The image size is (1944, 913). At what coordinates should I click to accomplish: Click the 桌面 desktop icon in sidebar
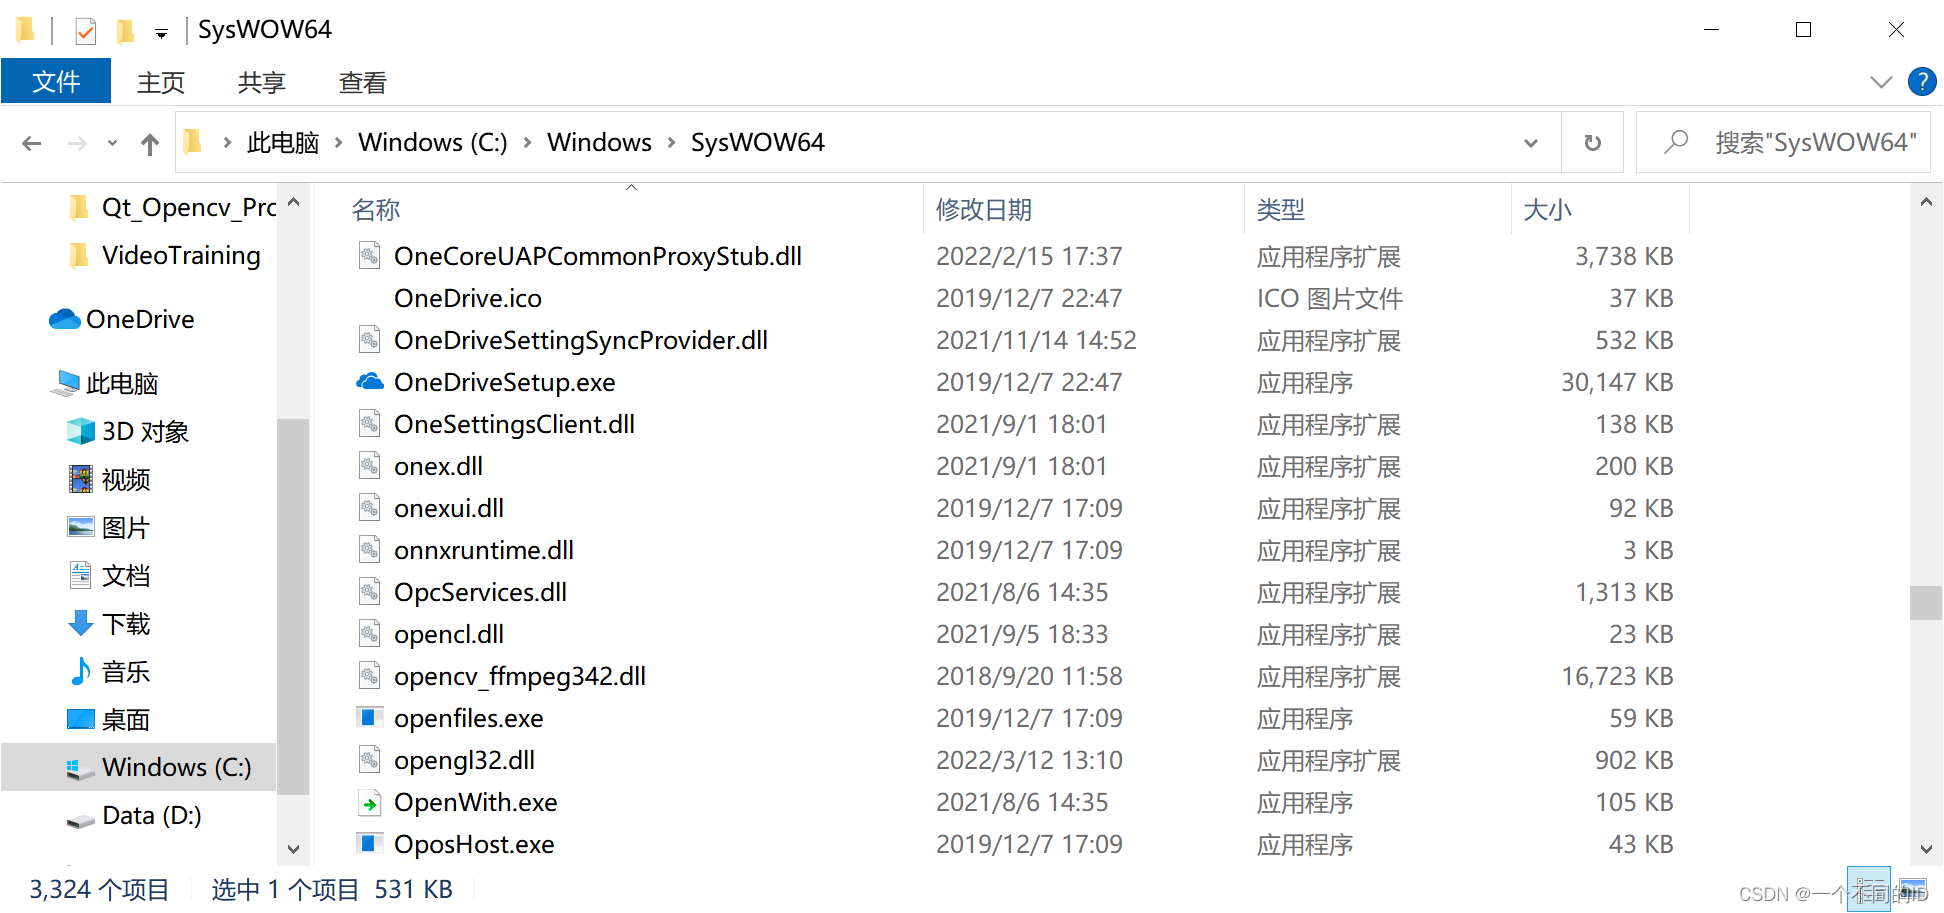coord(81,719)
